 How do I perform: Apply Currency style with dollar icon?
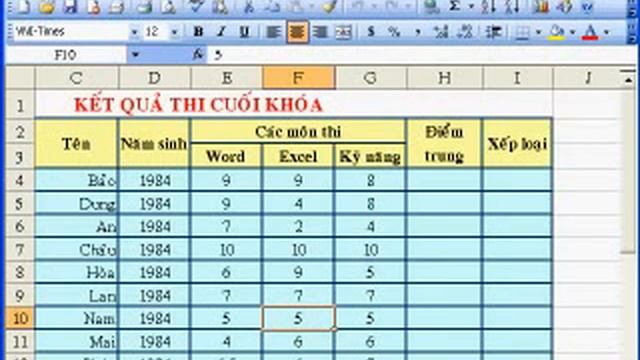point(371,31)
